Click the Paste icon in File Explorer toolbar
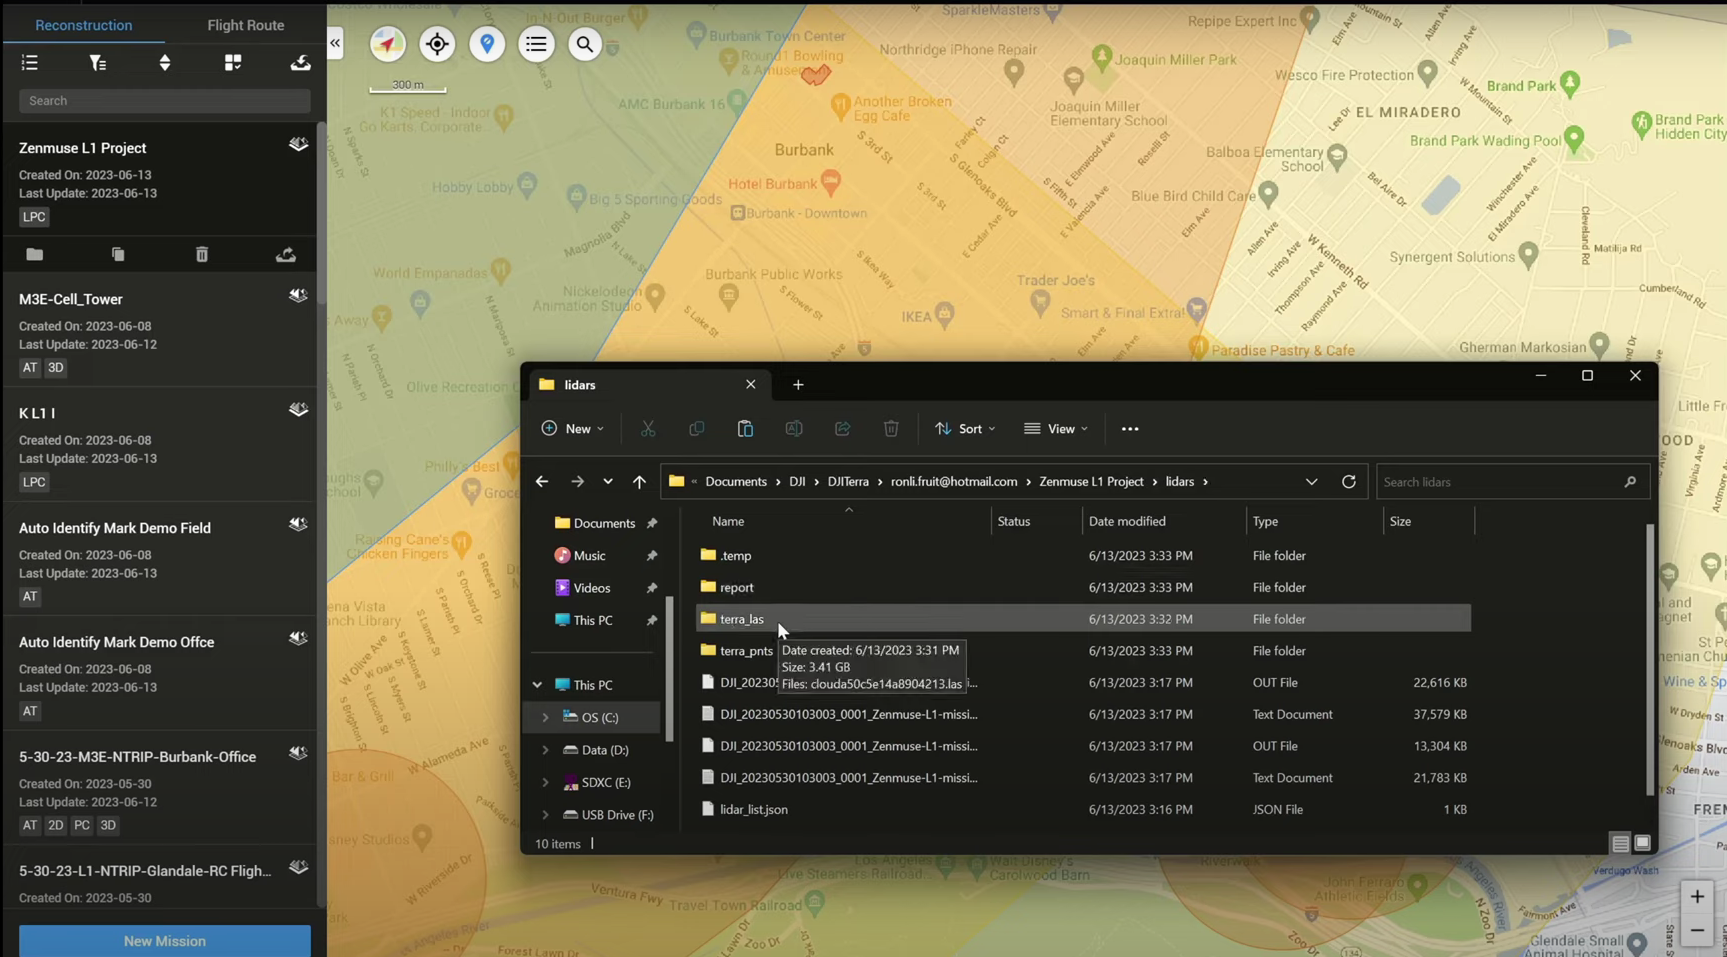This screenshot has height=957, width=1727. pos(745,429)
